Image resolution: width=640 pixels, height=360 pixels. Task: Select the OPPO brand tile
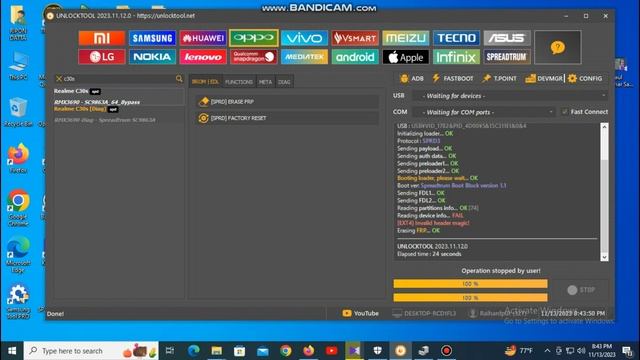(253, 38)
